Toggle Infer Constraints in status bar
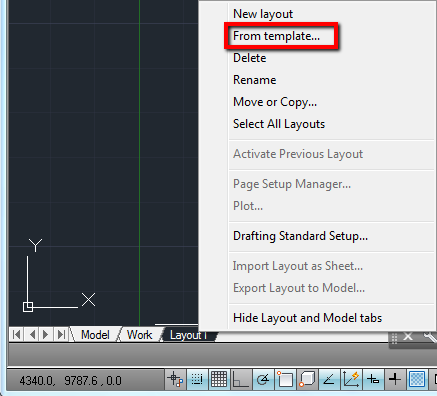Viewport: 437px width, 396px height. point(176,379)
